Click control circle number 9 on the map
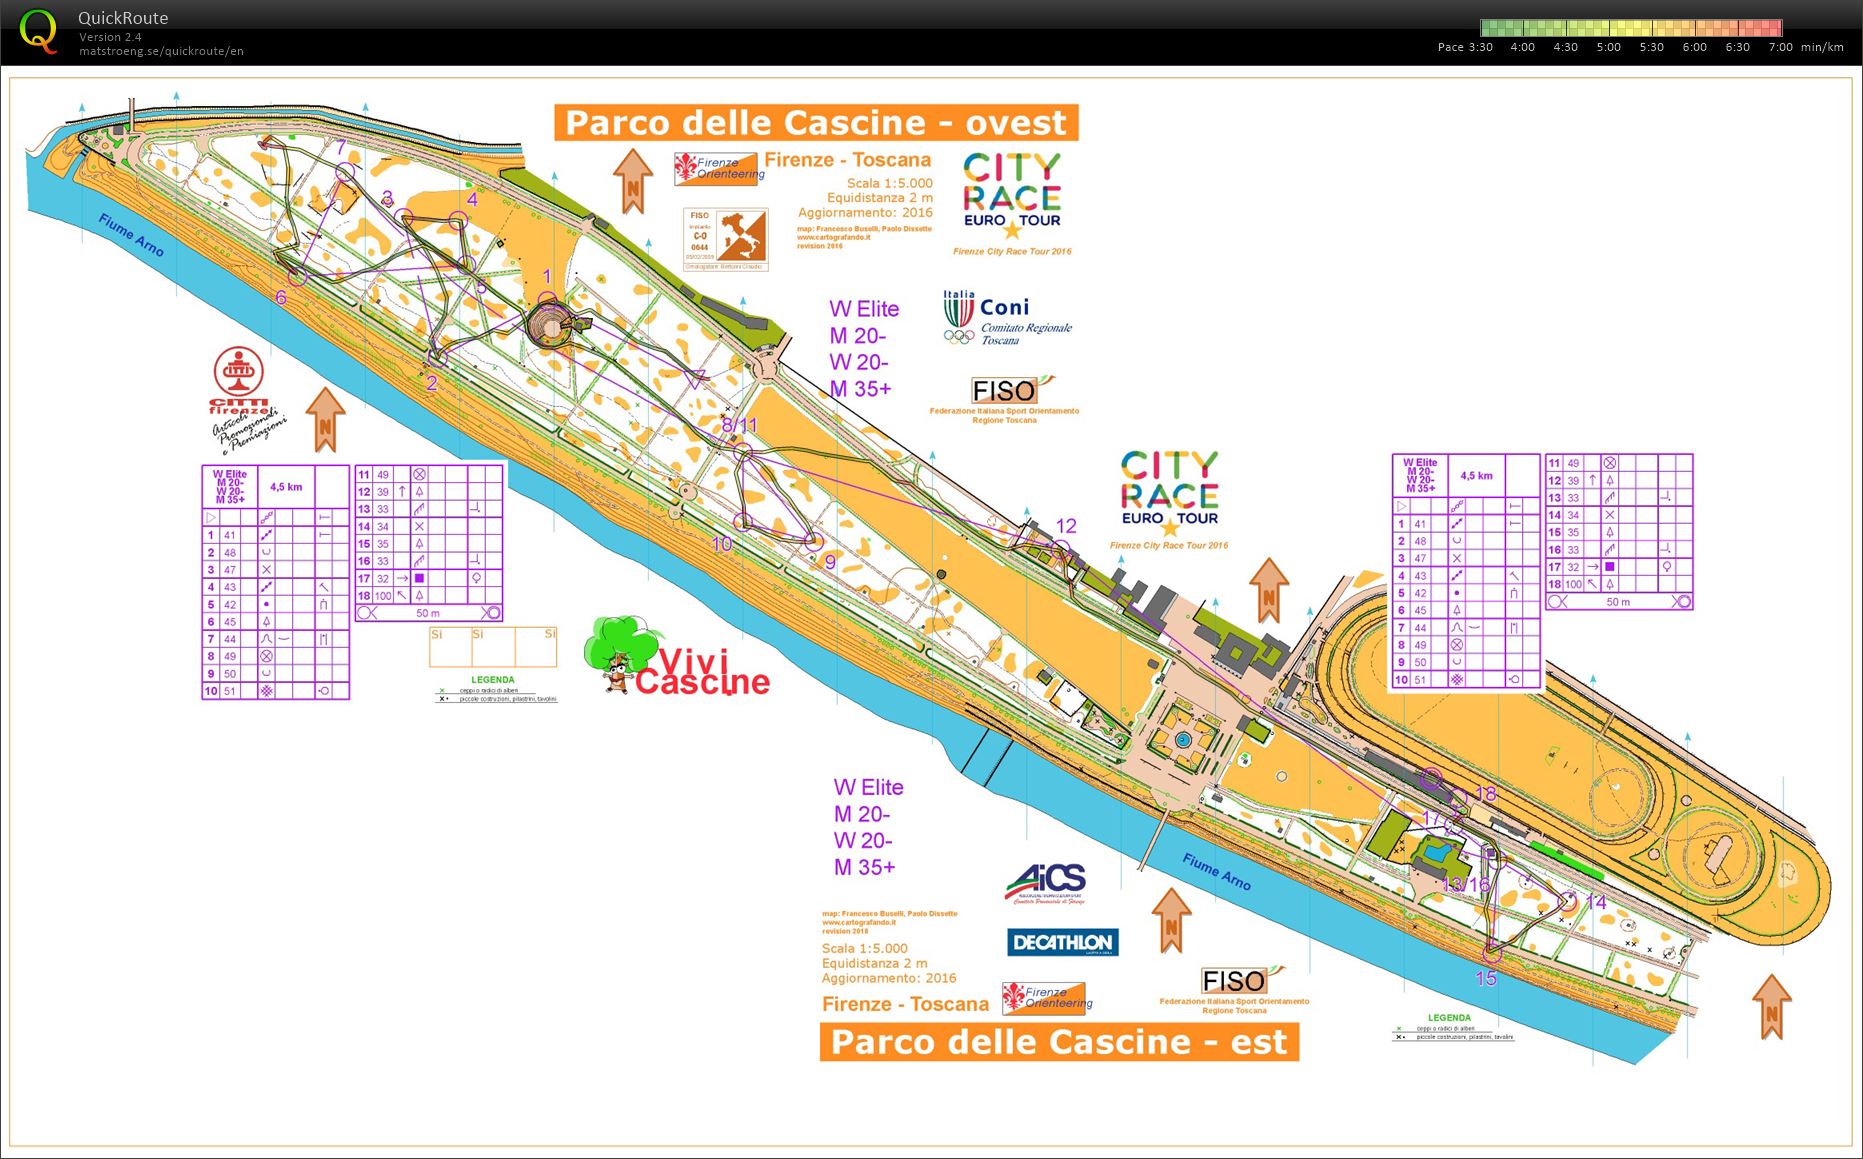This screenshot has height=1159, width=1863. (x=814, y=541)
